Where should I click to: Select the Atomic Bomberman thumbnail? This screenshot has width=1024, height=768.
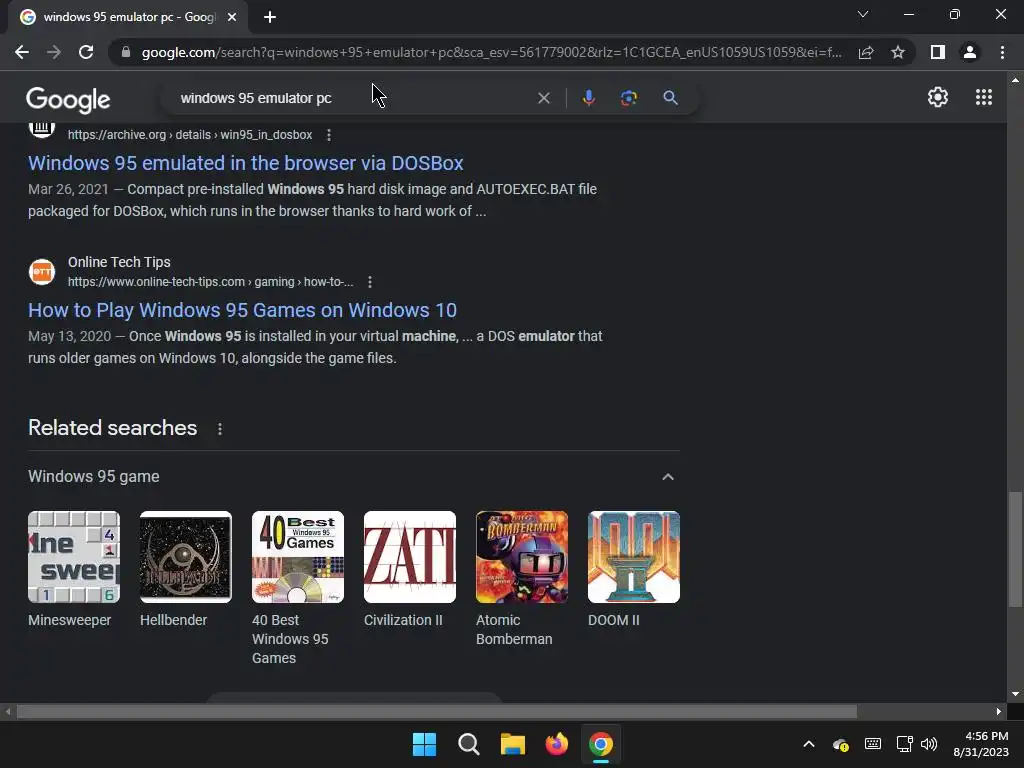522,557
